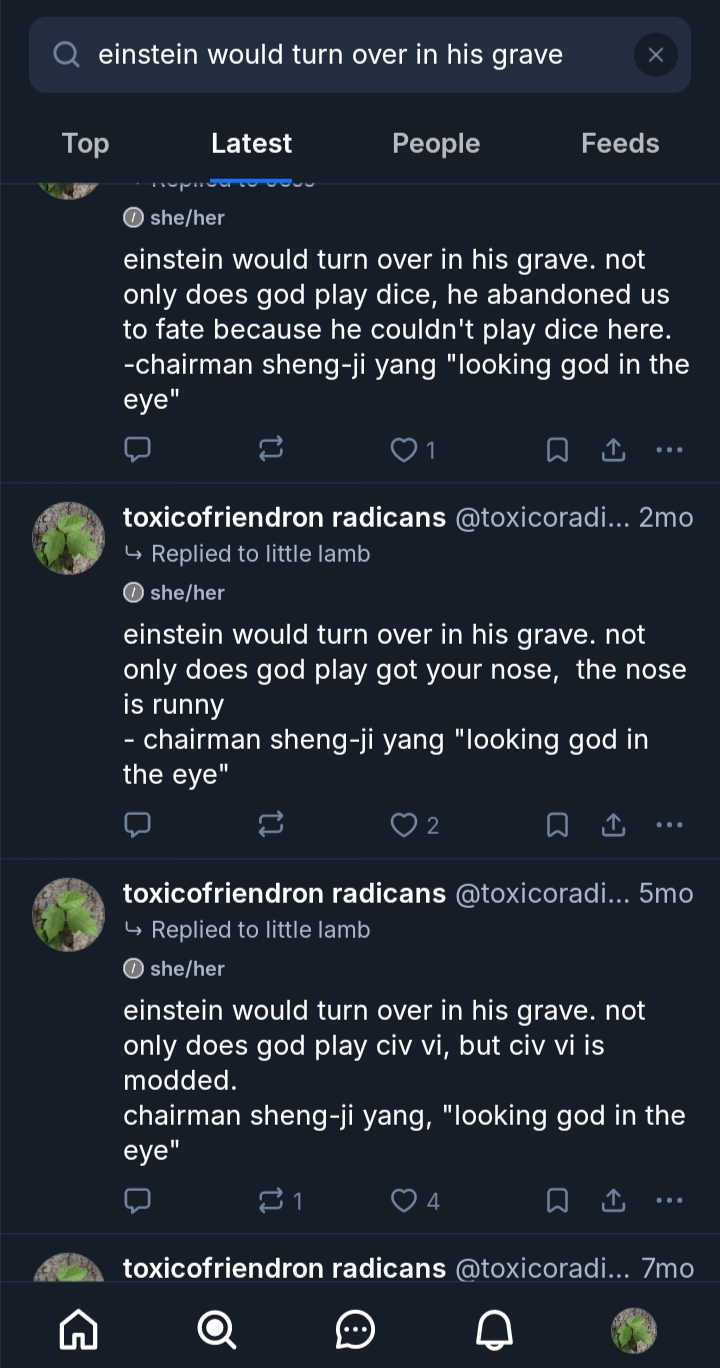Open the Chat messages icon
The height and width of the screenshot is (1368, 720).
pos(355,1330)
